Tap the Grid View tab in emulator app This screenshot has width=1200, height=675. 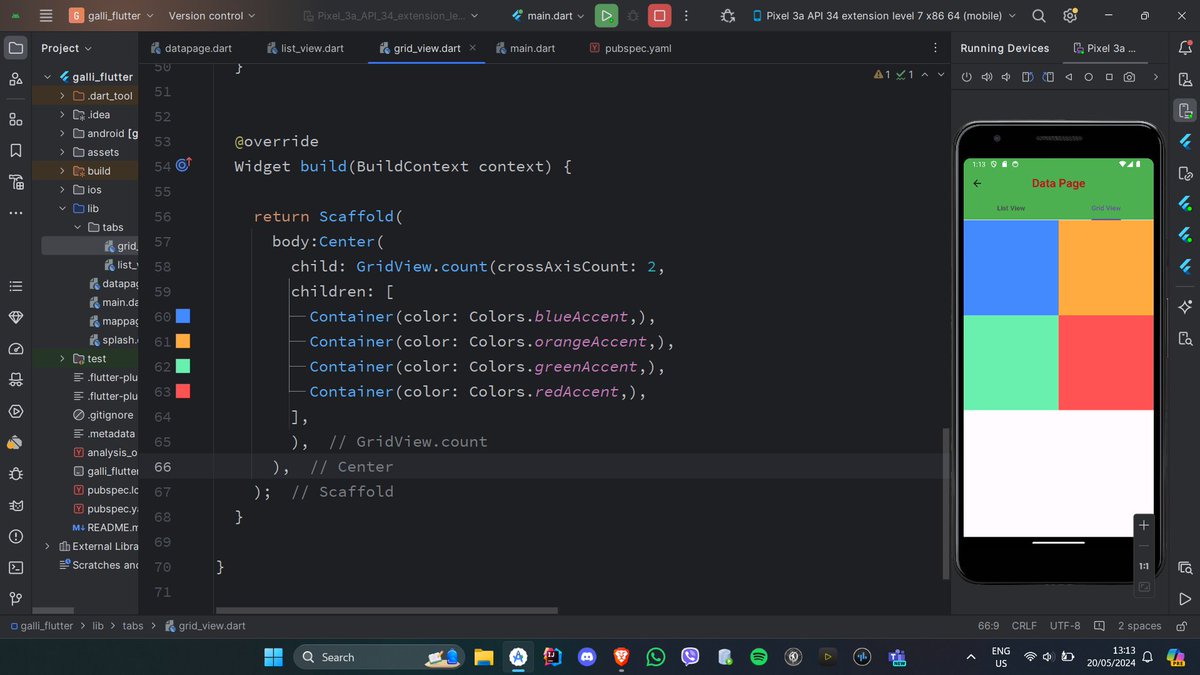coord(1106,208)
